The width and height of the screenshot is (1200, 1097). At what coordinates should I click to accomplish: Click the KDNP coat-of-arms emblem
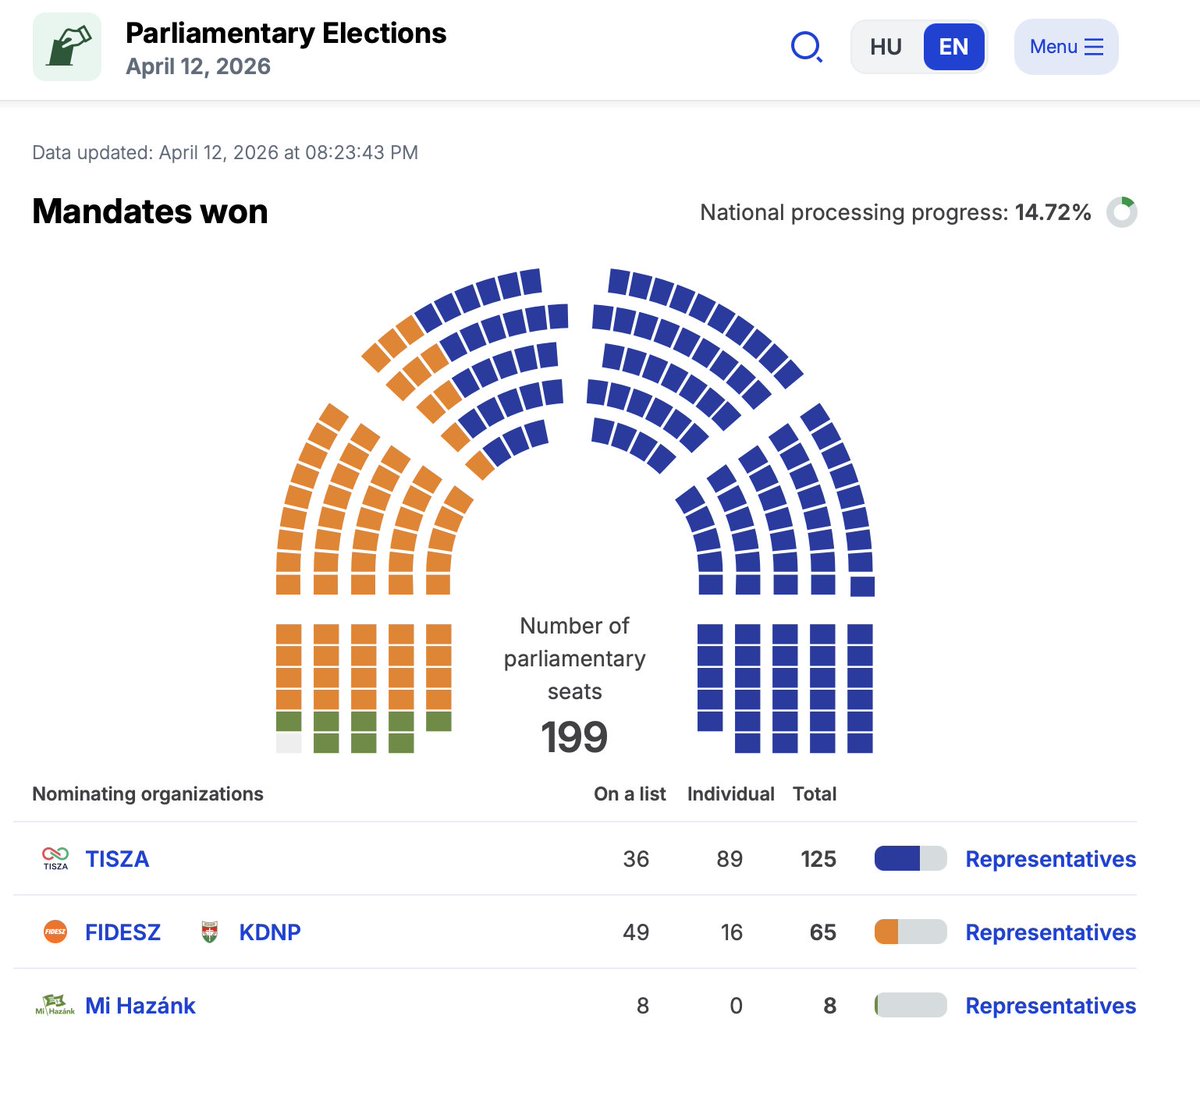(212, 931)
